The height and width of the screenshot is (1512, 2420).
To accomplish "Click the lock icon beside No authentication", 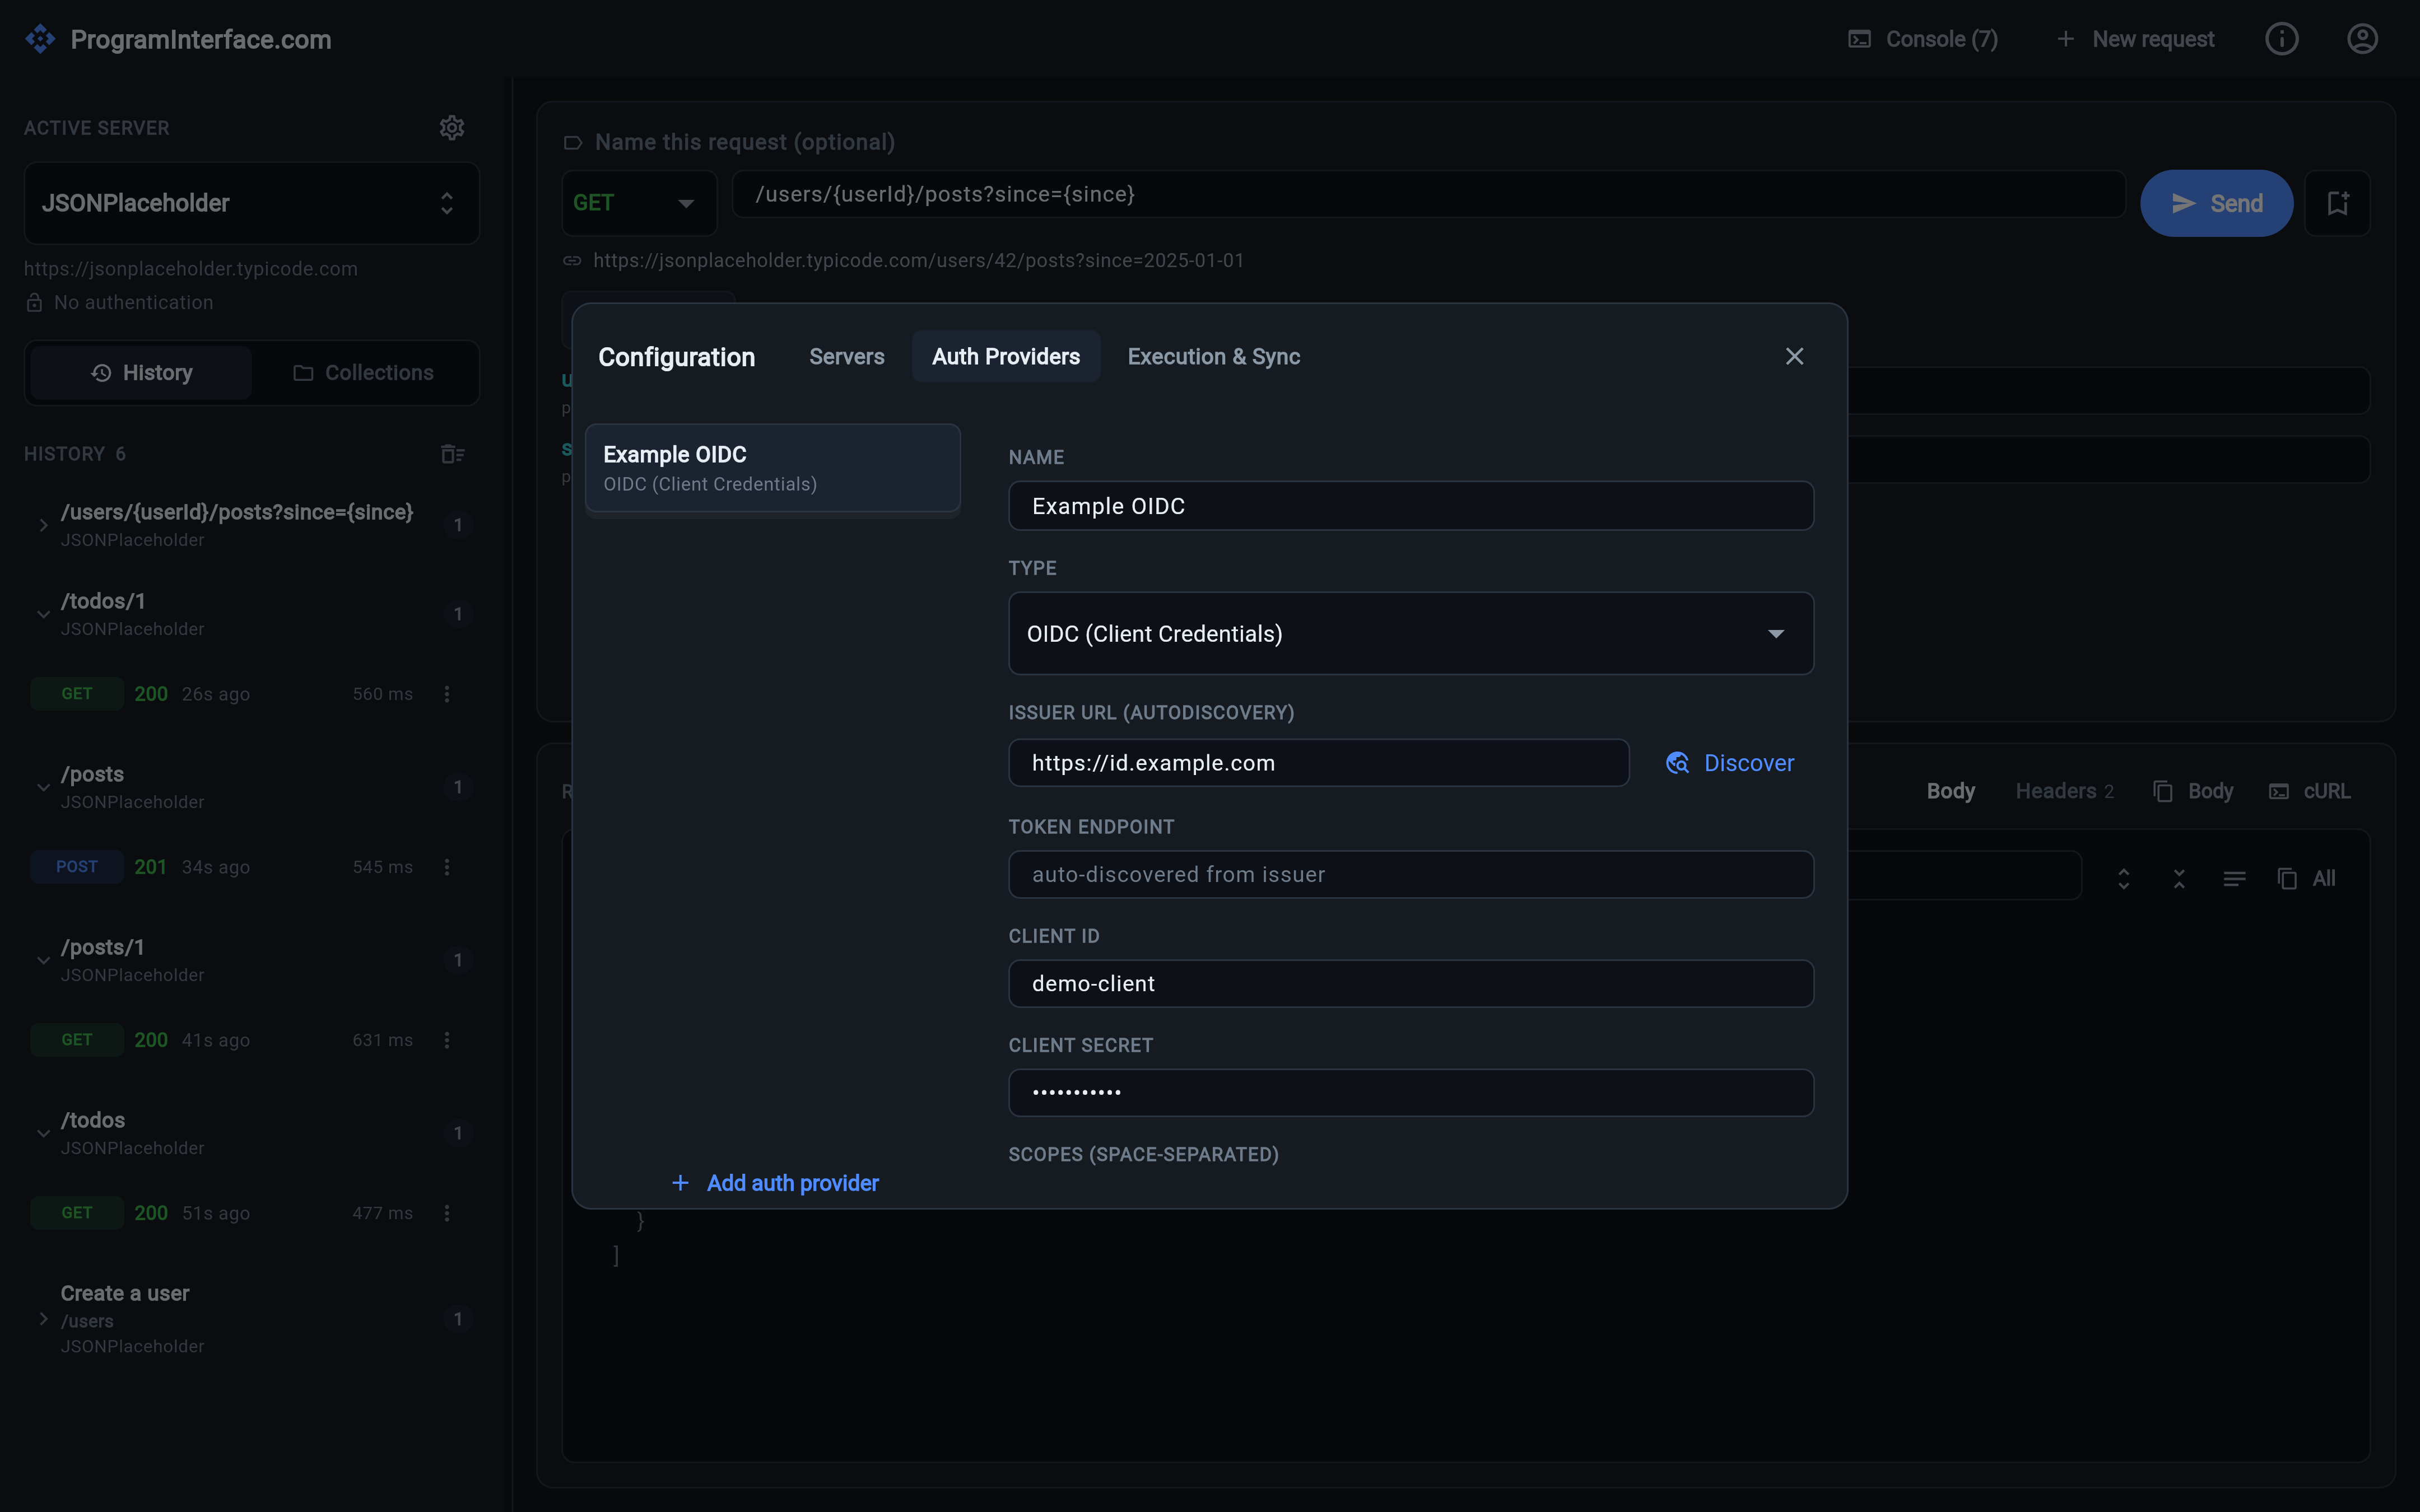I will point(34,302).
